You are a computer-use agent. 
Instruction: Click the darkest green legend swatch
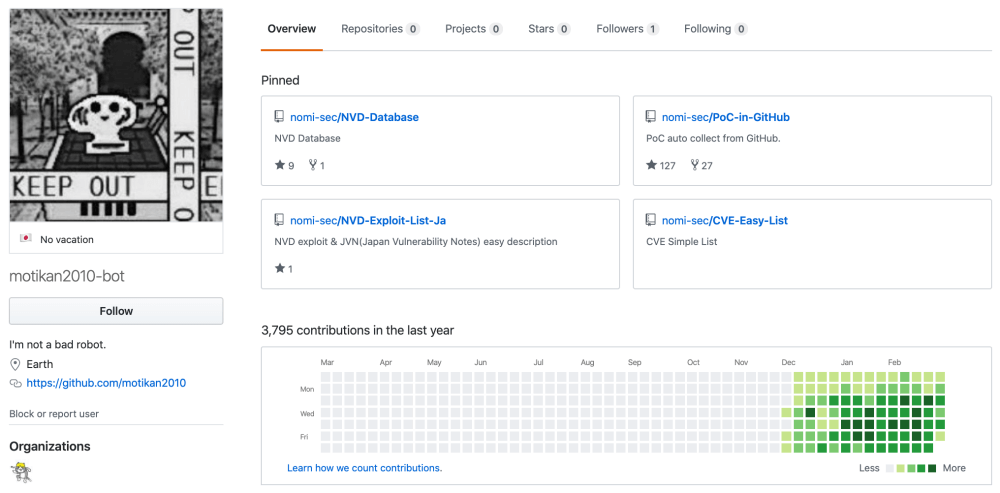[x=932, y=468]
